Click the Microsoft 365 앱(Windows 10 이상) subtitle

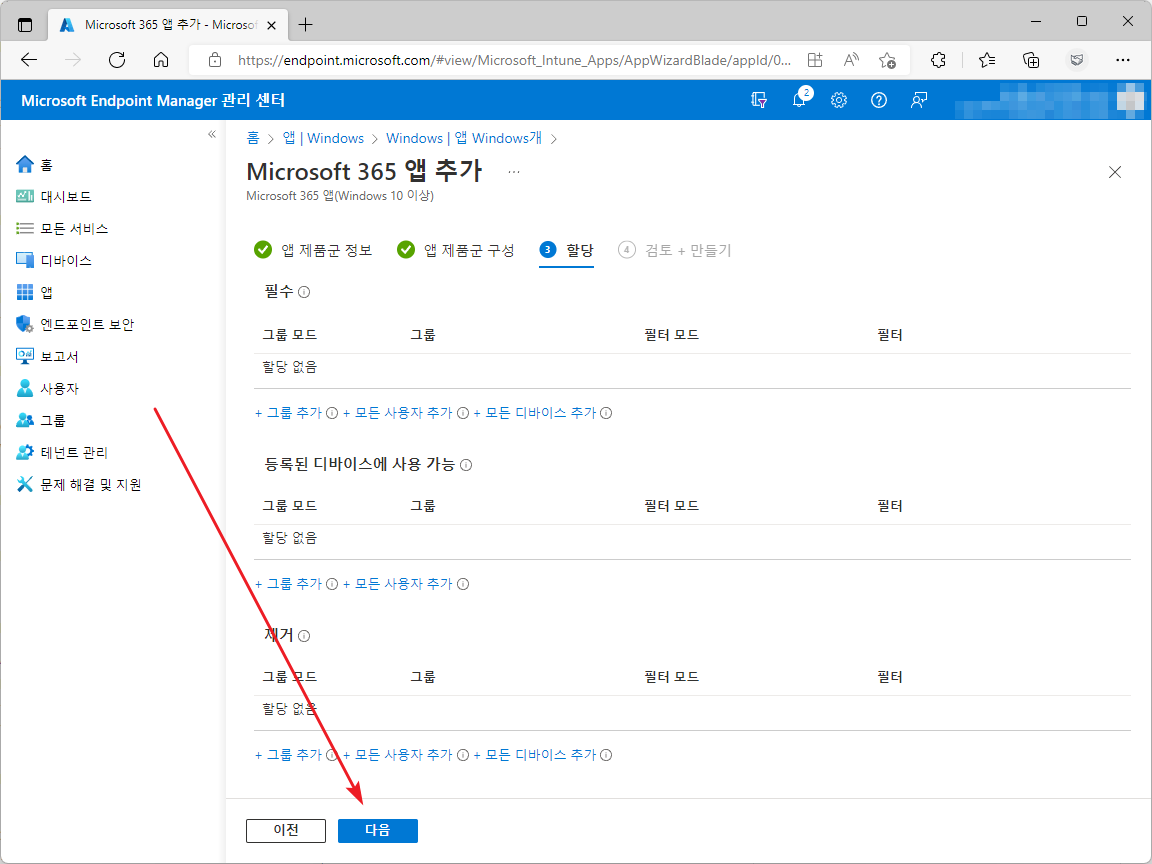340,196
